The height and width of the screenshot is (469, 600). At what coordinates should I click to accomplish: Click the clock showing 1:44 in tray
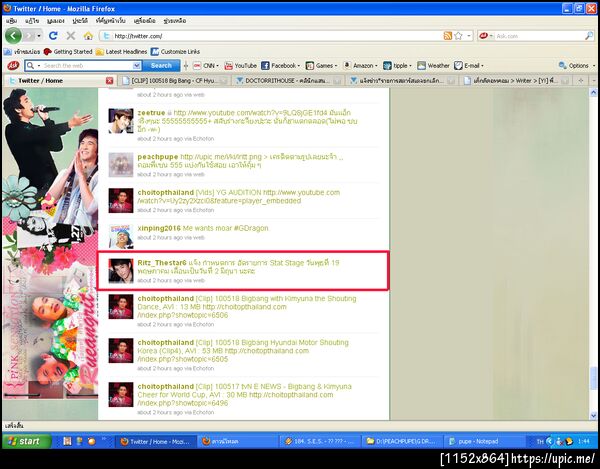coord(584,441)
